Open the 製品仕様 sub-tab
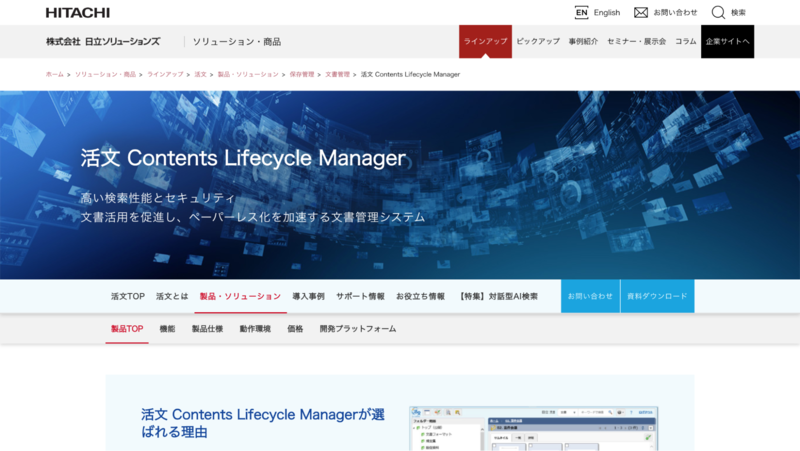 pos(207,329)
